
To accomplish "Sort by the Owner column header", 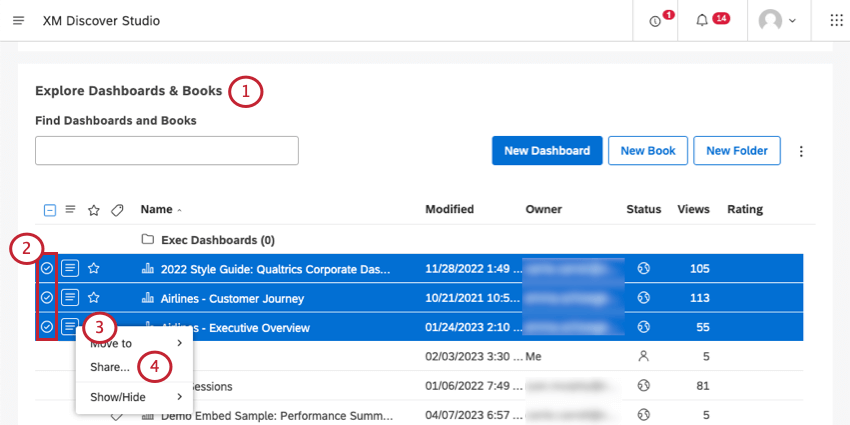I will 544,209.
